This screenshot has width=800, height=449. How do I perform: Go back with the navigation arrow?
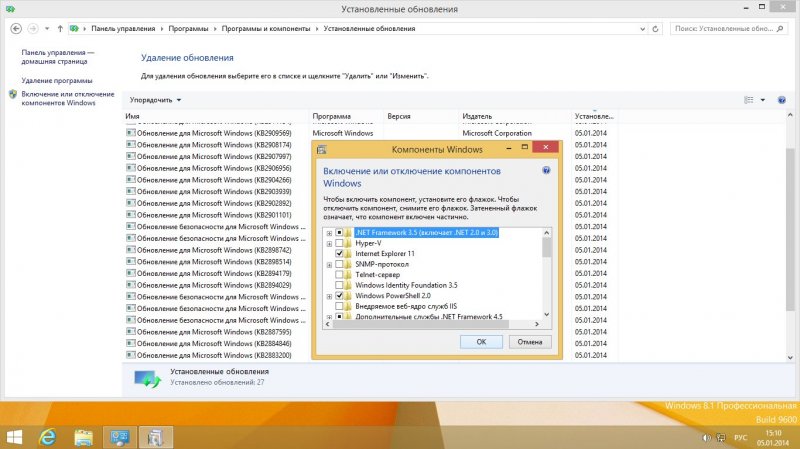(x=16, y=29)
